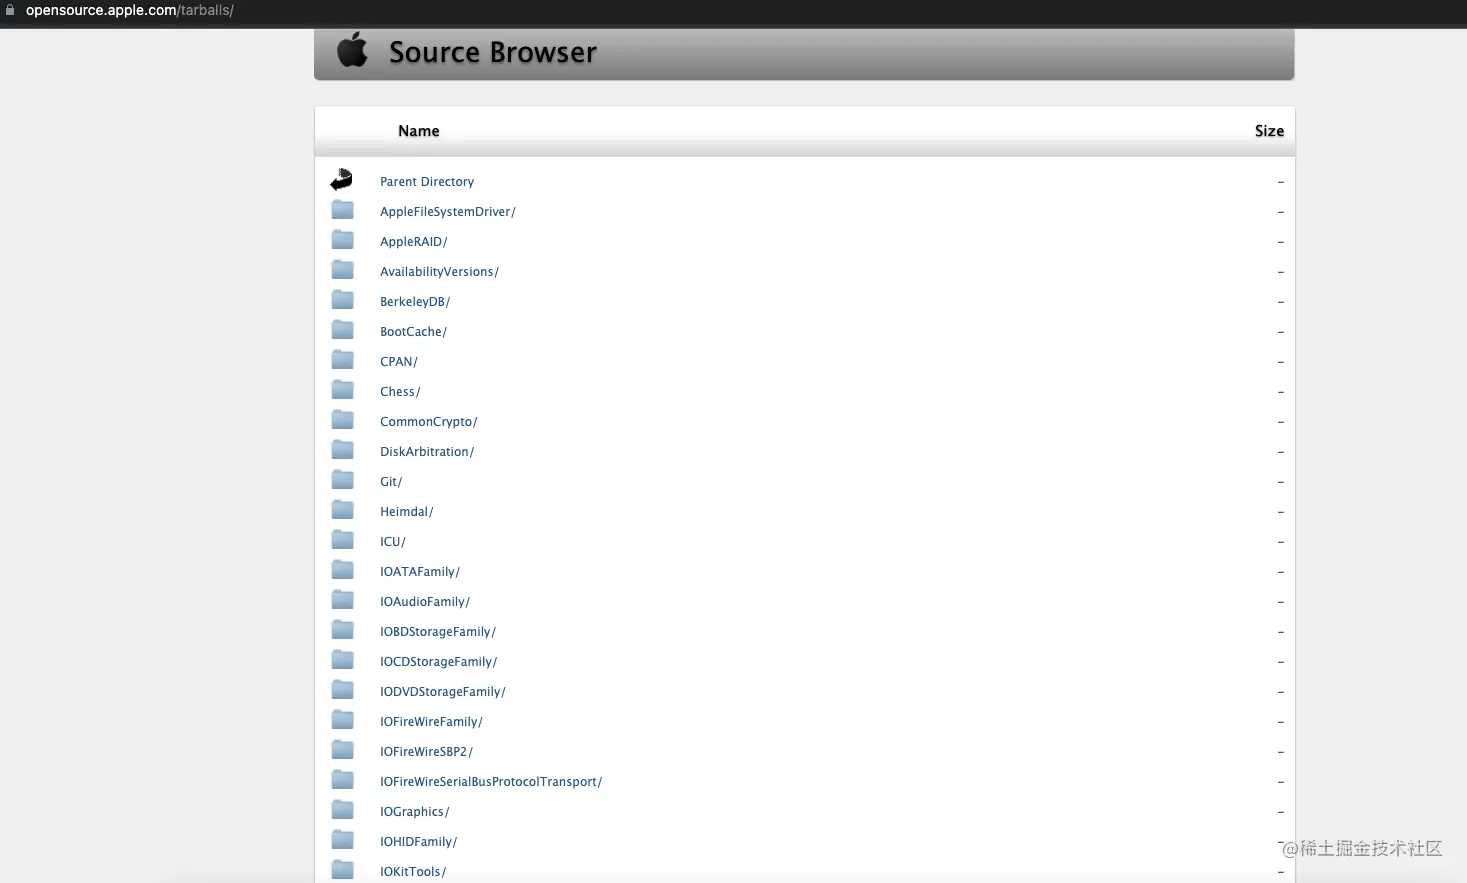This screenshot has width=1467, height=883.
Task: Click folder icon beside IOHIDFamily/
Action: [x=342, y=840]
